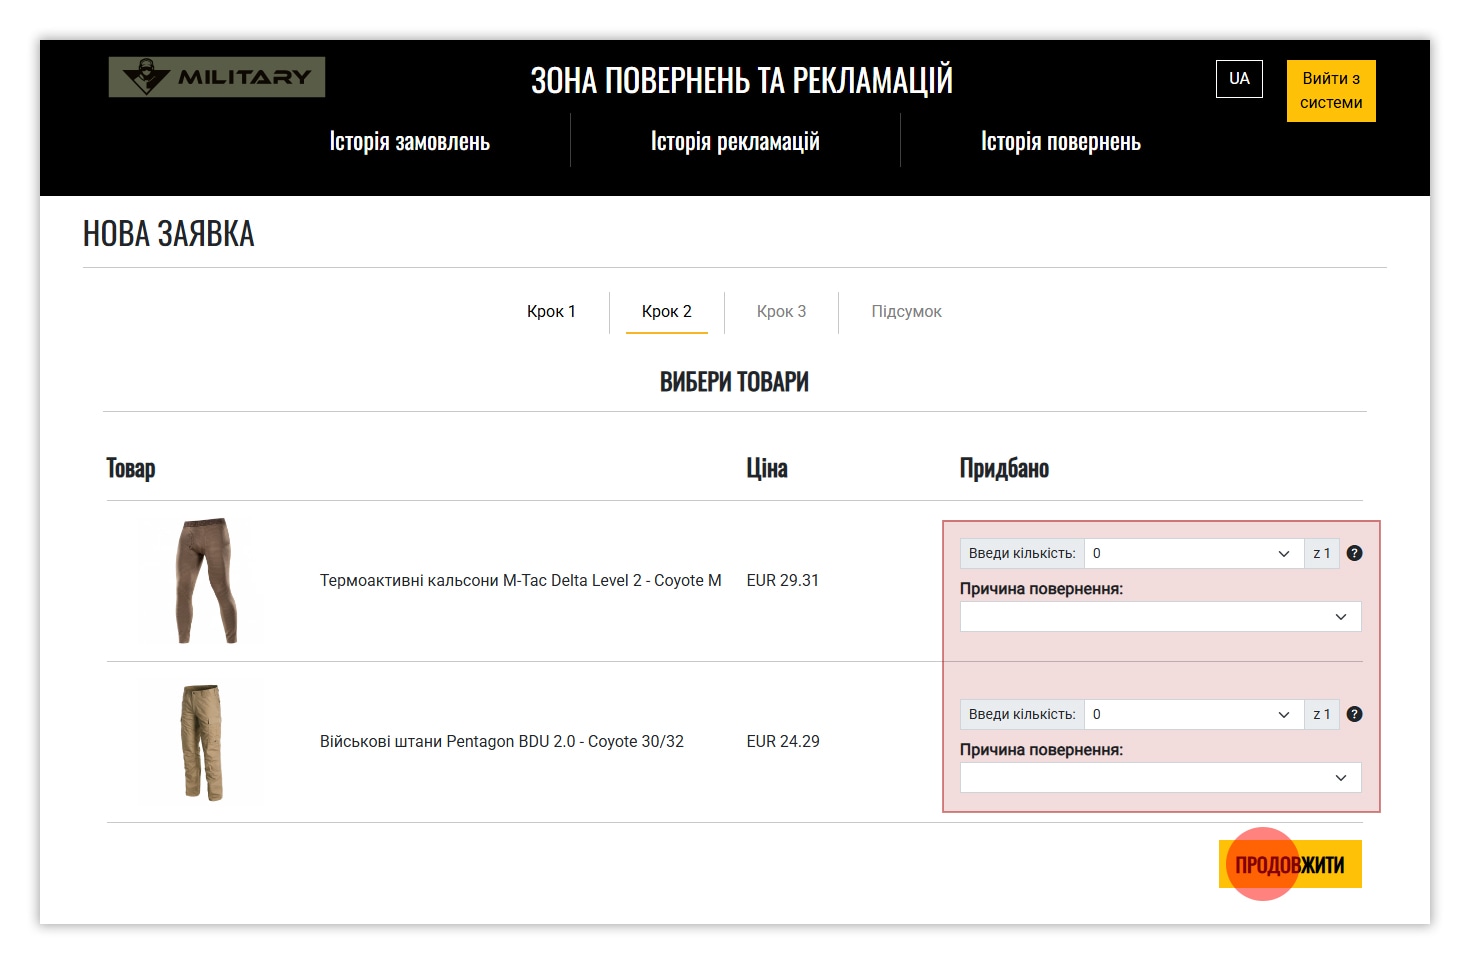Click product name Термоактивні кальсони M-Tac Delta

(520, 581)
